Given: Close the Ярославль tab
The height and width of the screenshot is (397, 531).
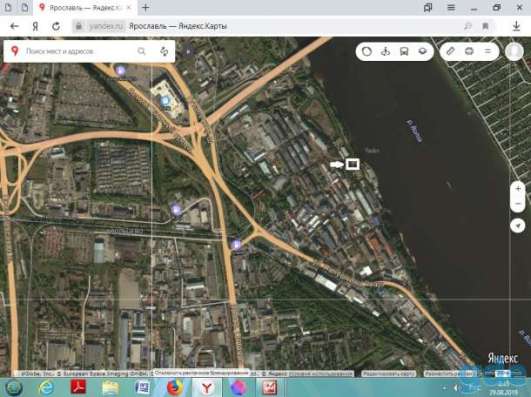Looking at the screenshot, I should pos(129,7).
